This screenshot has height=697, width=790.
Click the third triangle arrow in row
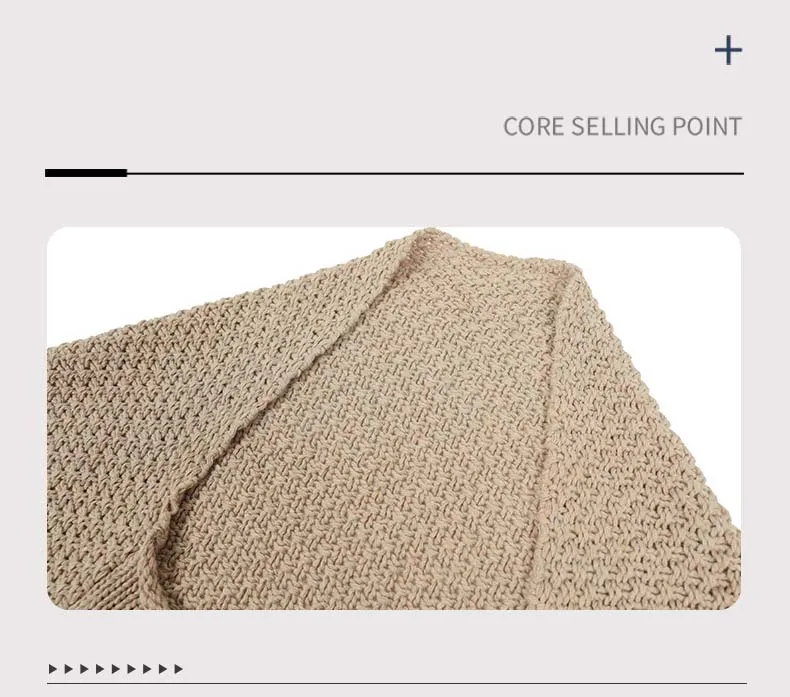click(x=84, y=669)
